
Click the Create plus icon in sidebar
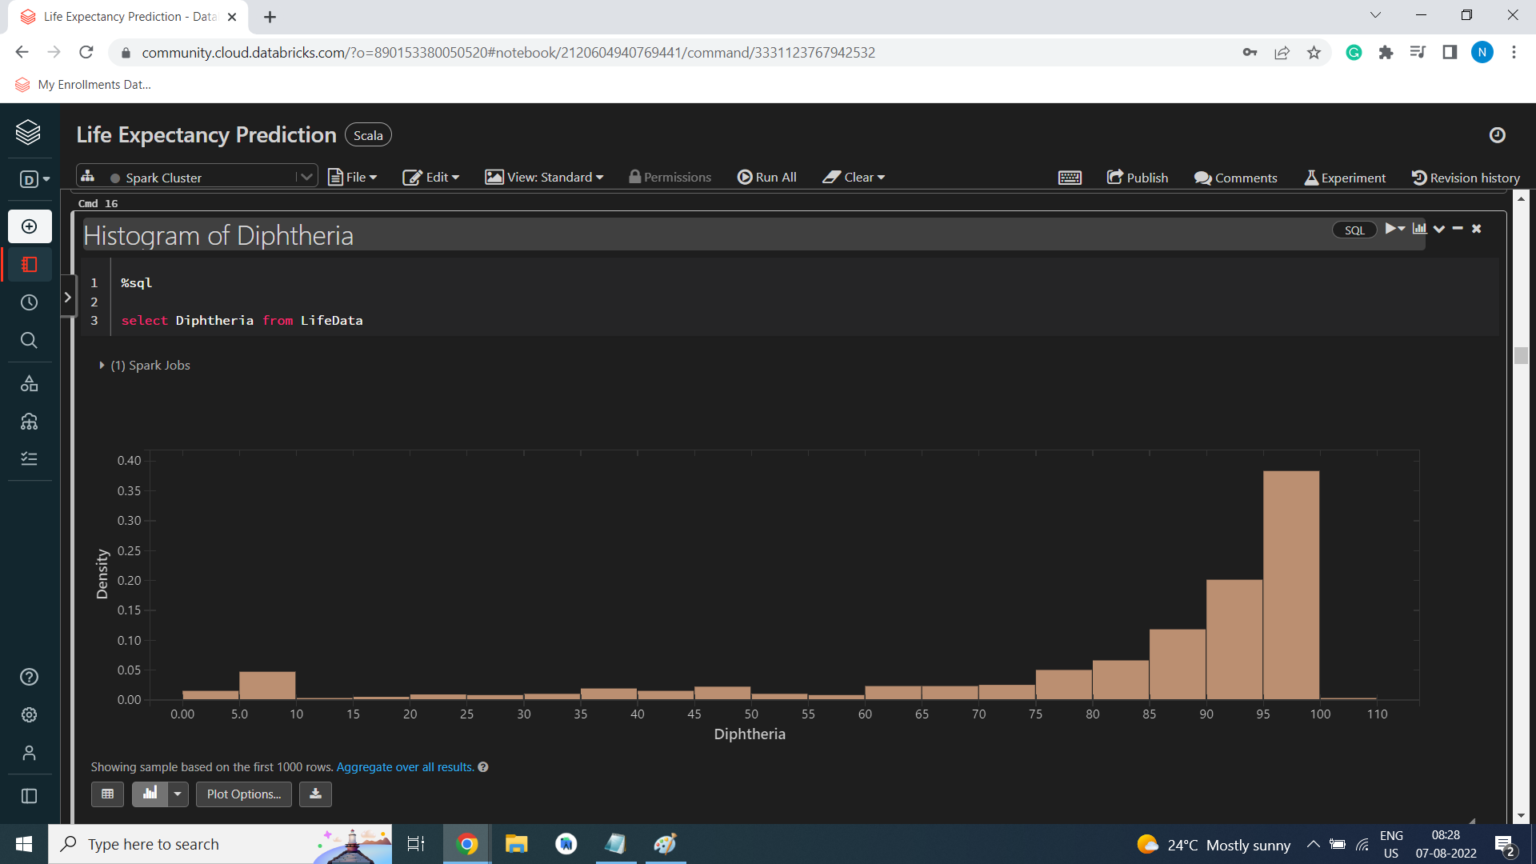29,227
